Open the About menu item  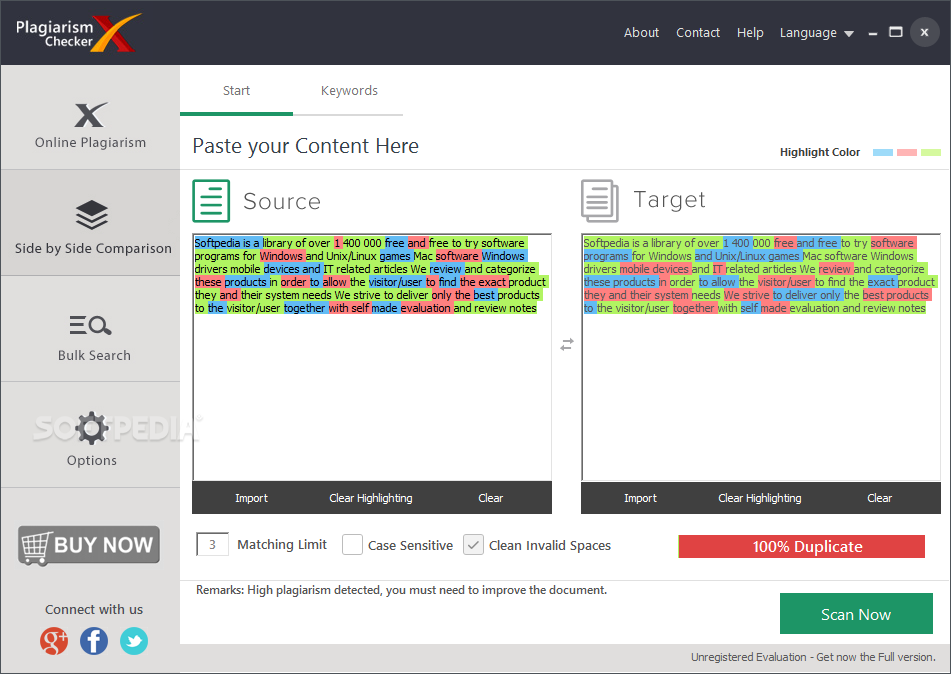pyautogui.click(x=641, y=33)
